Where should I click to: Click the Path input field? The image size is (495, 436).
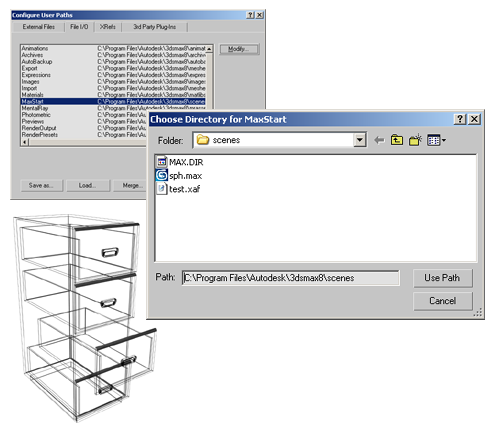point(290,278)
